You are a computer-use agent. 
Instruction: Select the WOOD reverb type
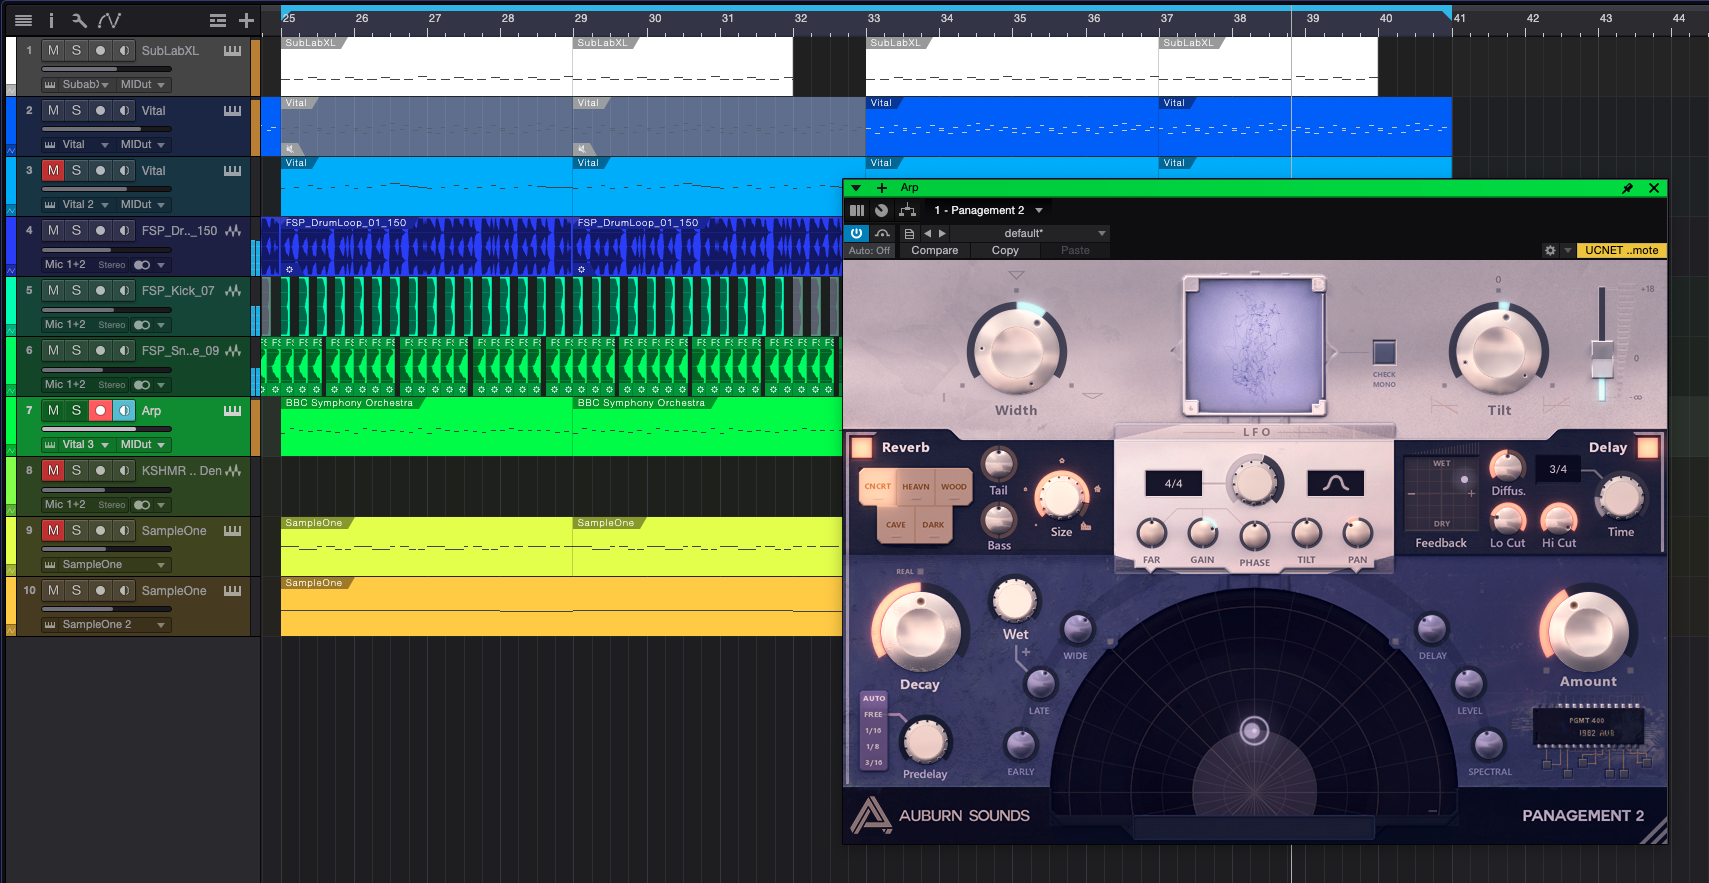(x=954, y=487)
